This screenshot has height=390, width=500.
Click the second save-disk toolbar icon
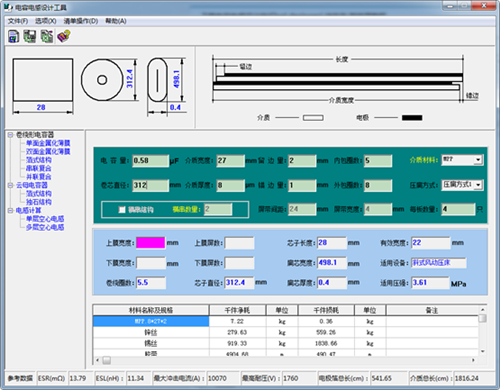(30, 36)
